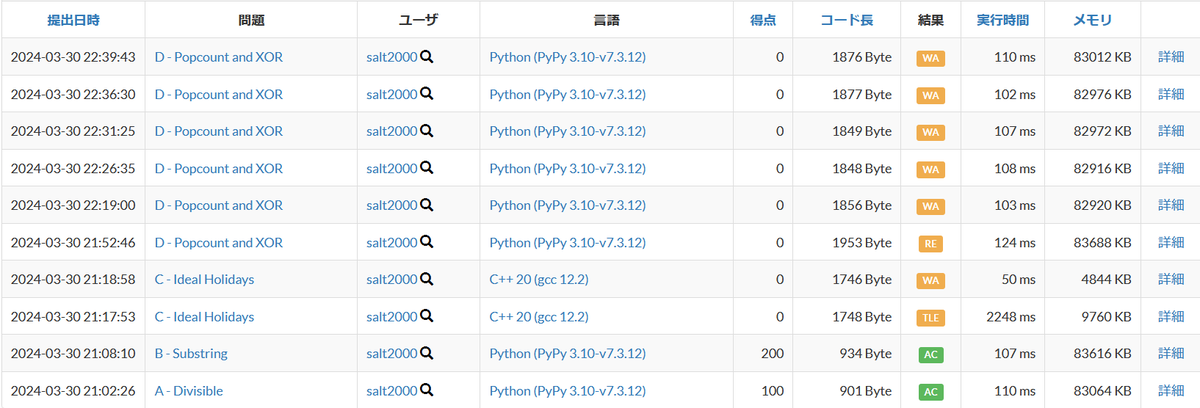1200x408 pixels.
Task: Select memory value 9760 KB
Action: pyautogui.click(x=1105, y=316)
